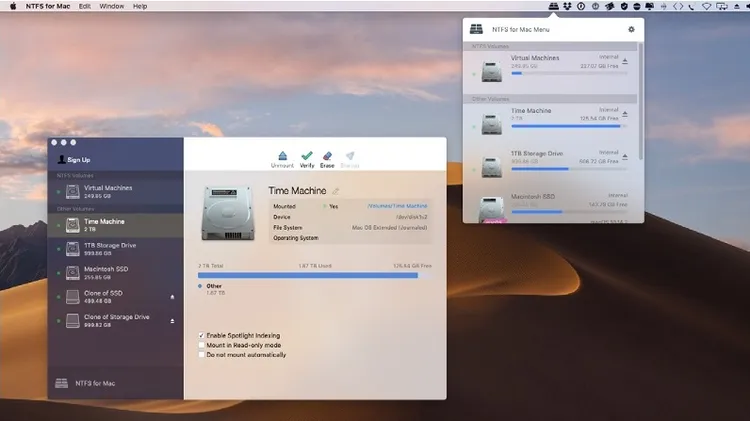
Task: Click Time Machine drive icon in menu popup
Action: click(x=491, y=124)
